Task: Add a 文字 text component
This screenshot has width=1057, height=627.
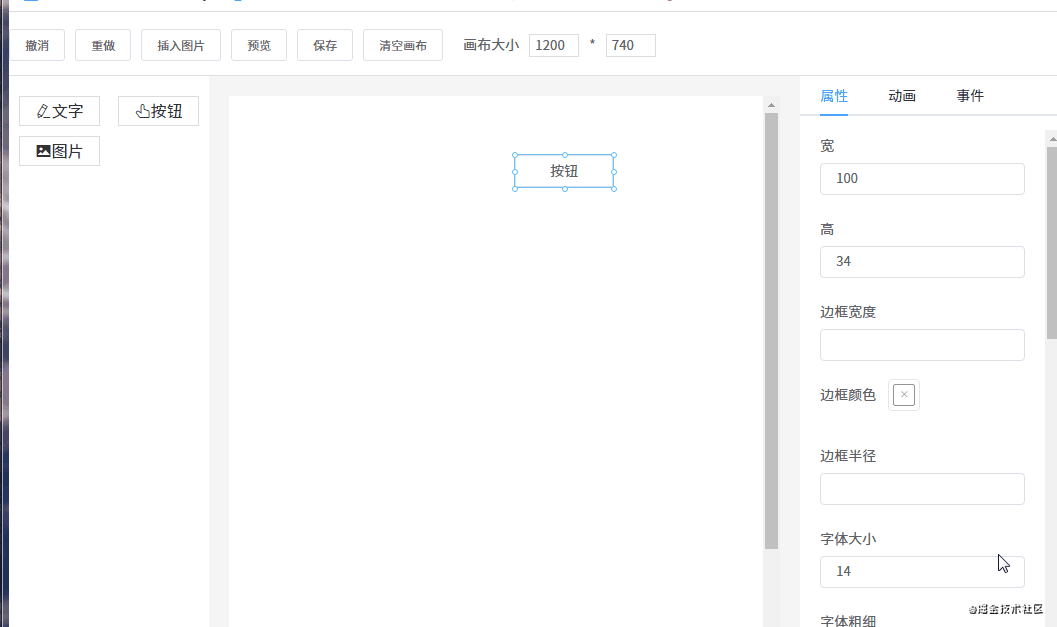Action: coord(59,111)
